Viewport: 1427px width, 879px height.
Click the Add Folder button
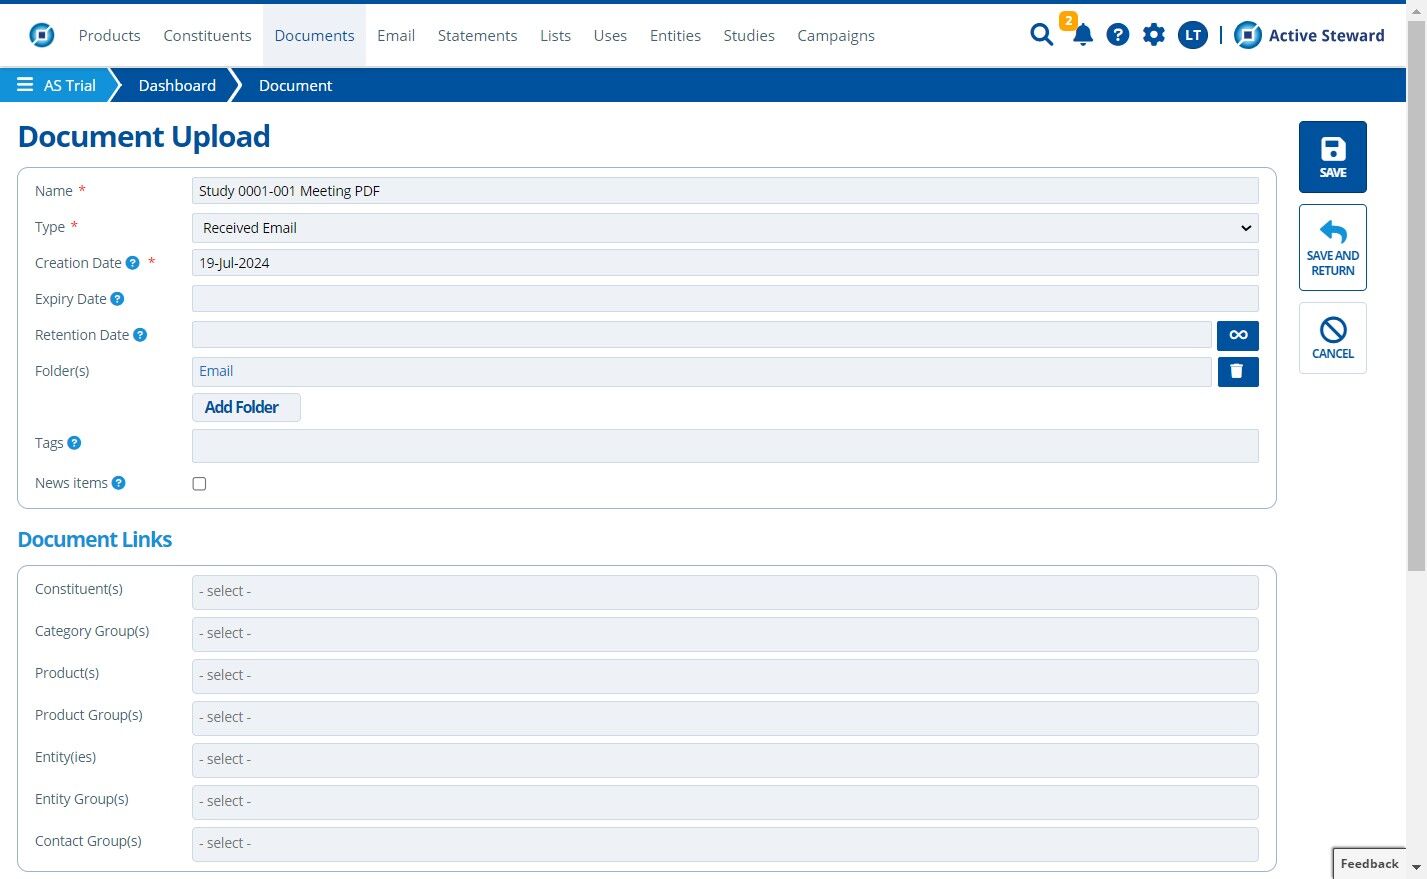tap(246, 407)
